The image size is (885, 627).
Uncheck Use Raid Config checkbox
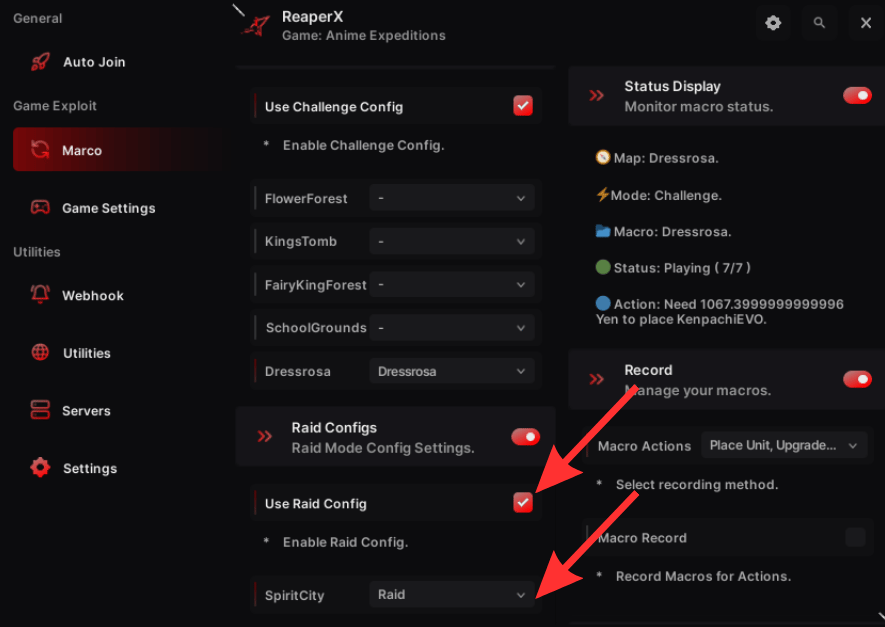coord(523,502)
